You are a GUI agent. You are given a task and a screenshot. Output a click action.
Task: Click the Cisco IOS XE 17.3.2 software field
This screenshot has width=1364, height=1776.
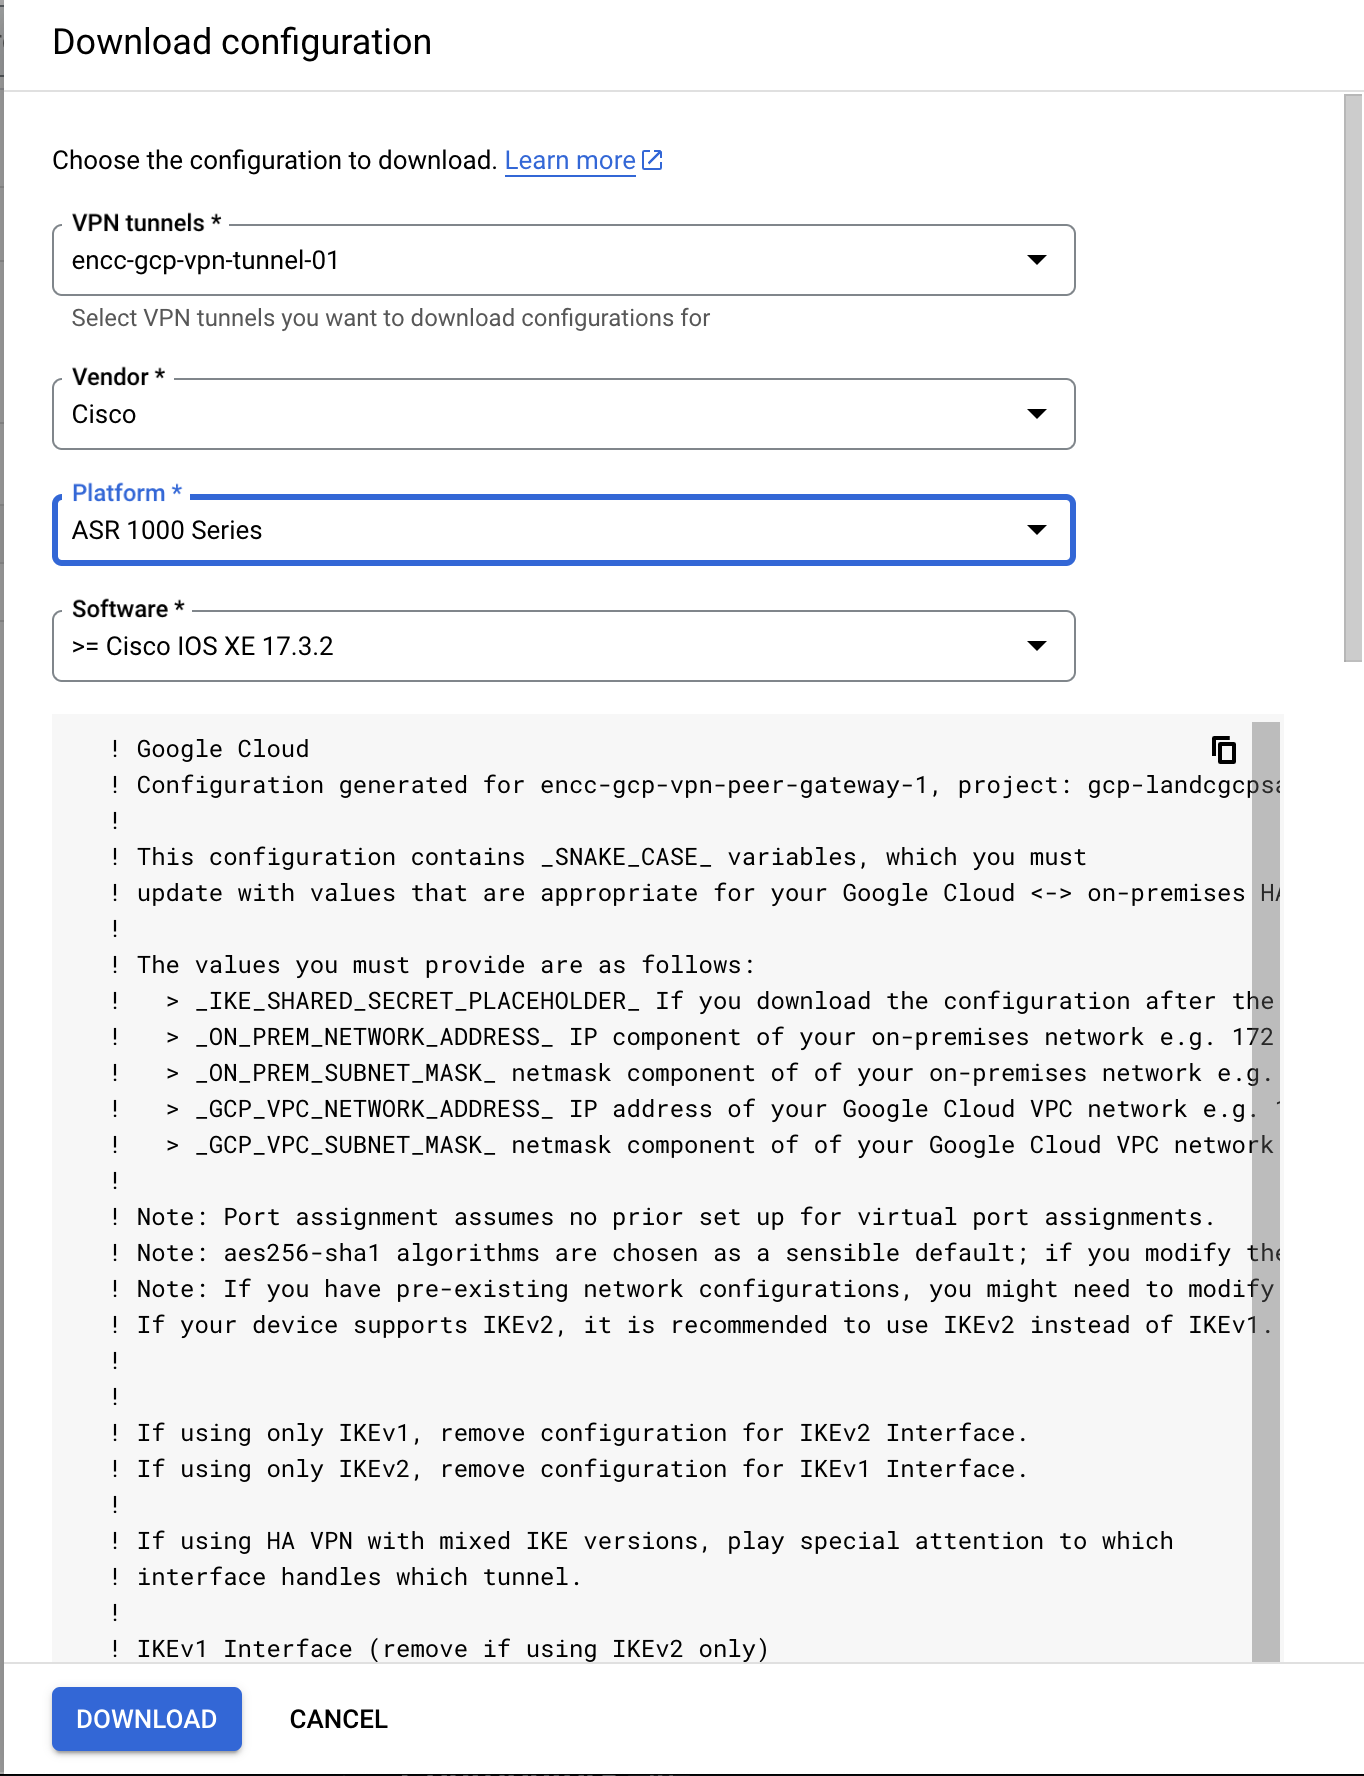pos(564,646)
